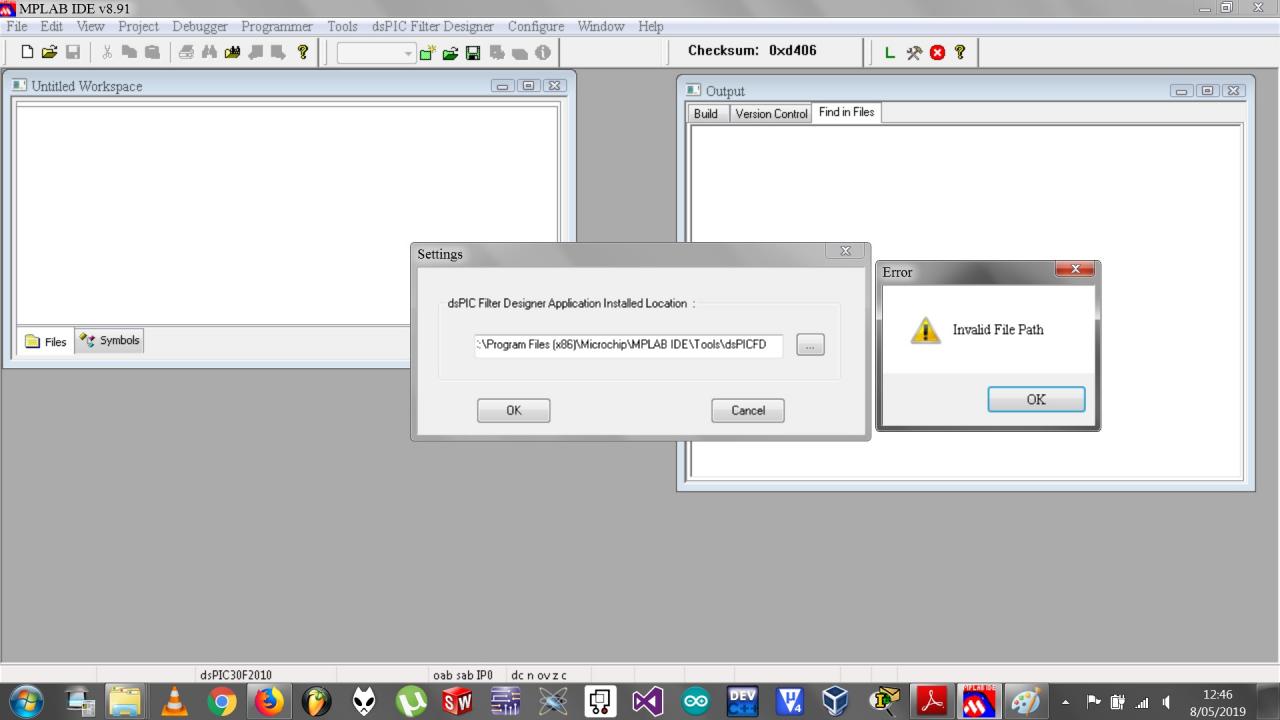Click the 'oab sab IP0' status bar entry
Screen dimensions: 1280x720
point(462,675)
